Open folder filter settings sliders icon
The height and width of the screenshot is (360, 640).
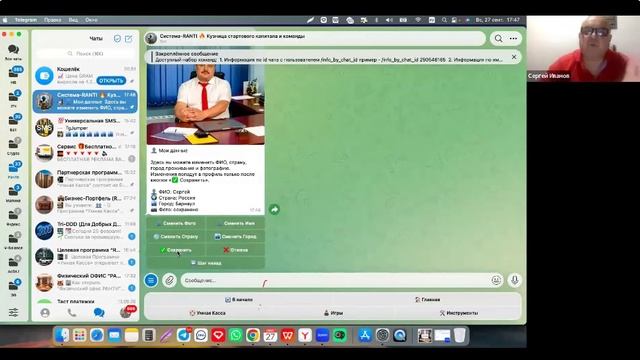13,313
